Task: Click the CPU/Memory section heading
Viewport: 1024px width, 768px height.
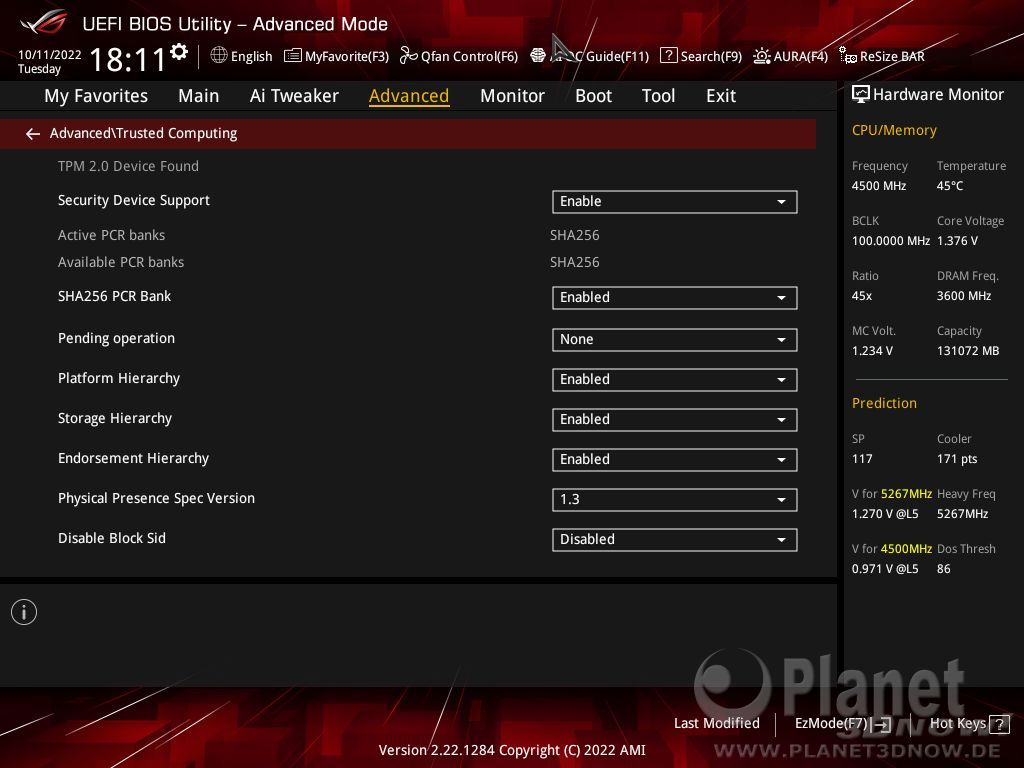Action: pos(894,130)
